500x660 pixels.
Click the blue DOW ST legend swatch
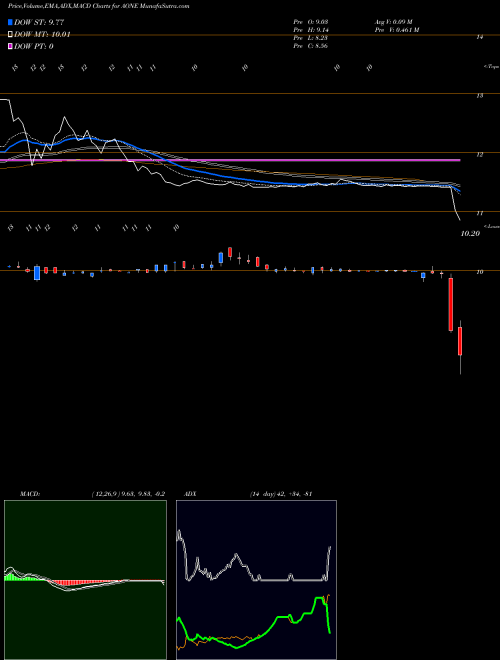[x=10, y=22]
